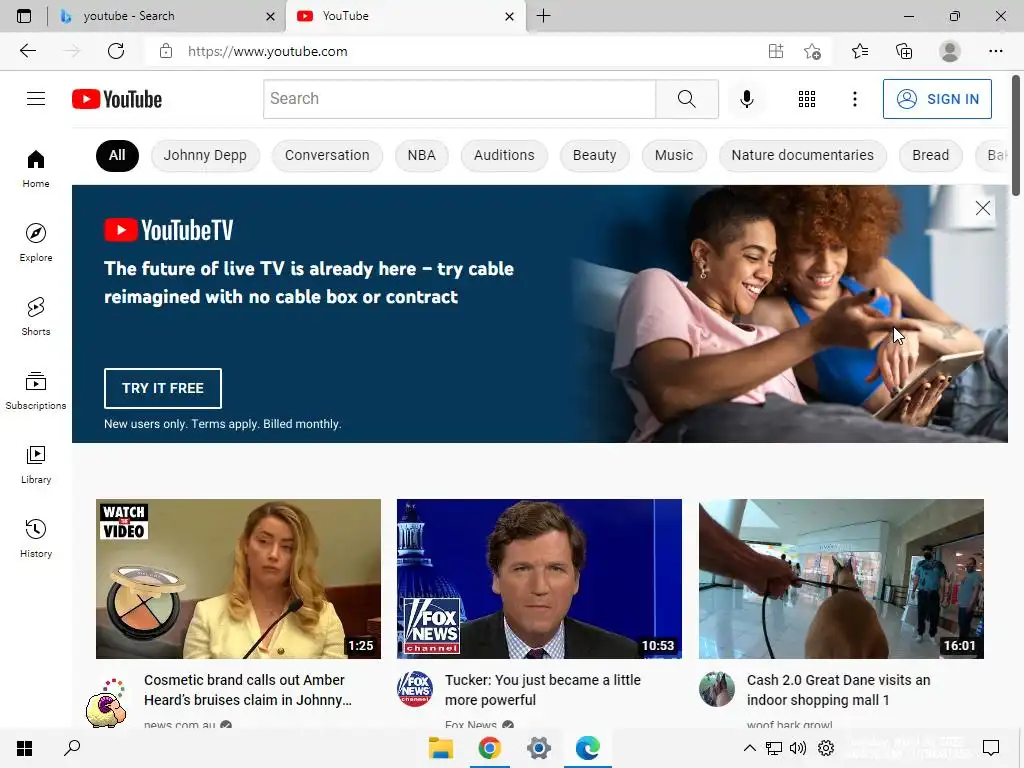Open the YouTube guide hamburger menu
Image resolution: width=1024 pixels, height=768 pixels.
click(x=36, y=99)
